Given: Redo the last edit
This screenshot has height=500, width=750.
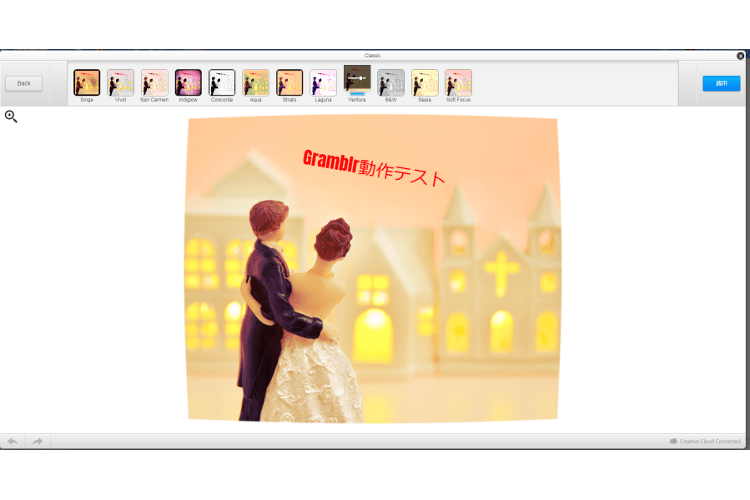Looking at the screenshot, I should point(38,441).
